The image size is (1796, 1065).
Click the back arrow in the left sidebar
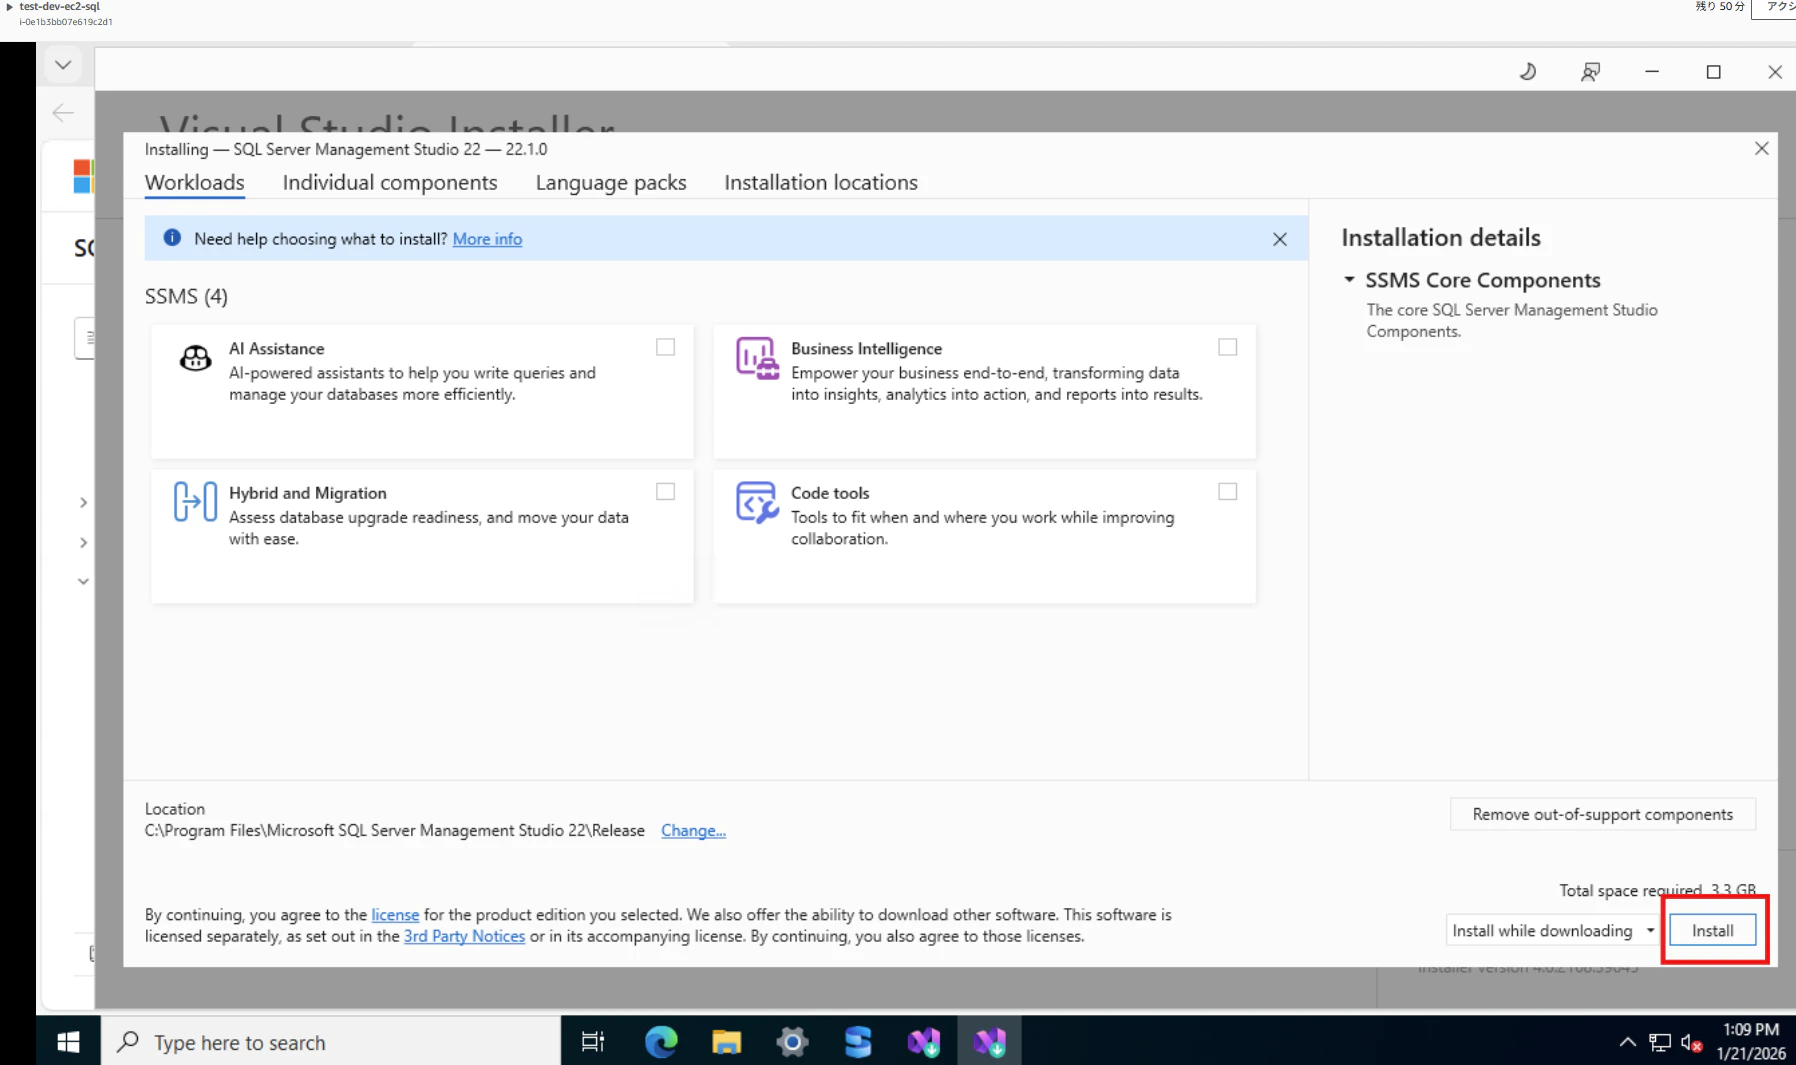coord(63,113)
